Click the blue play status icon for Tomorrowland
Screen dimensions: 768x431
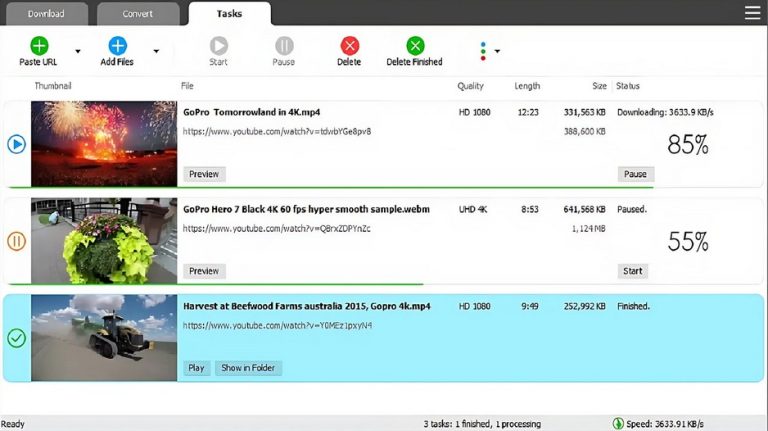click(x=17, y=144)
